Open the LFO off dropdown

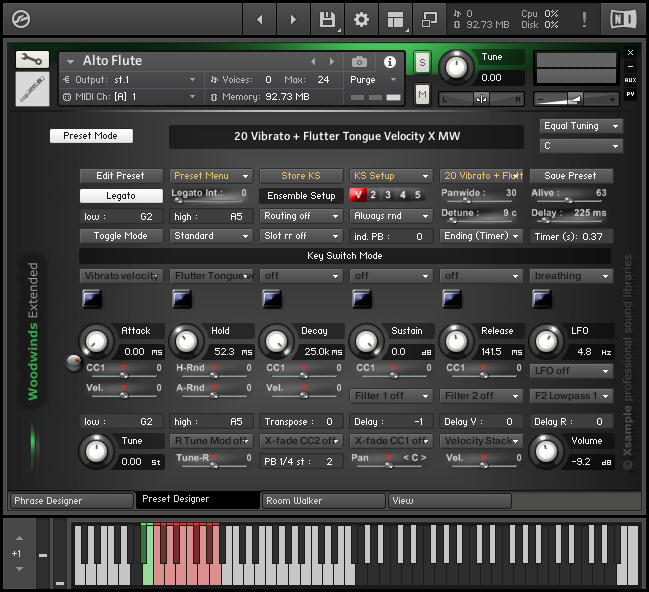pyautogui.click(x=571, y=371)
